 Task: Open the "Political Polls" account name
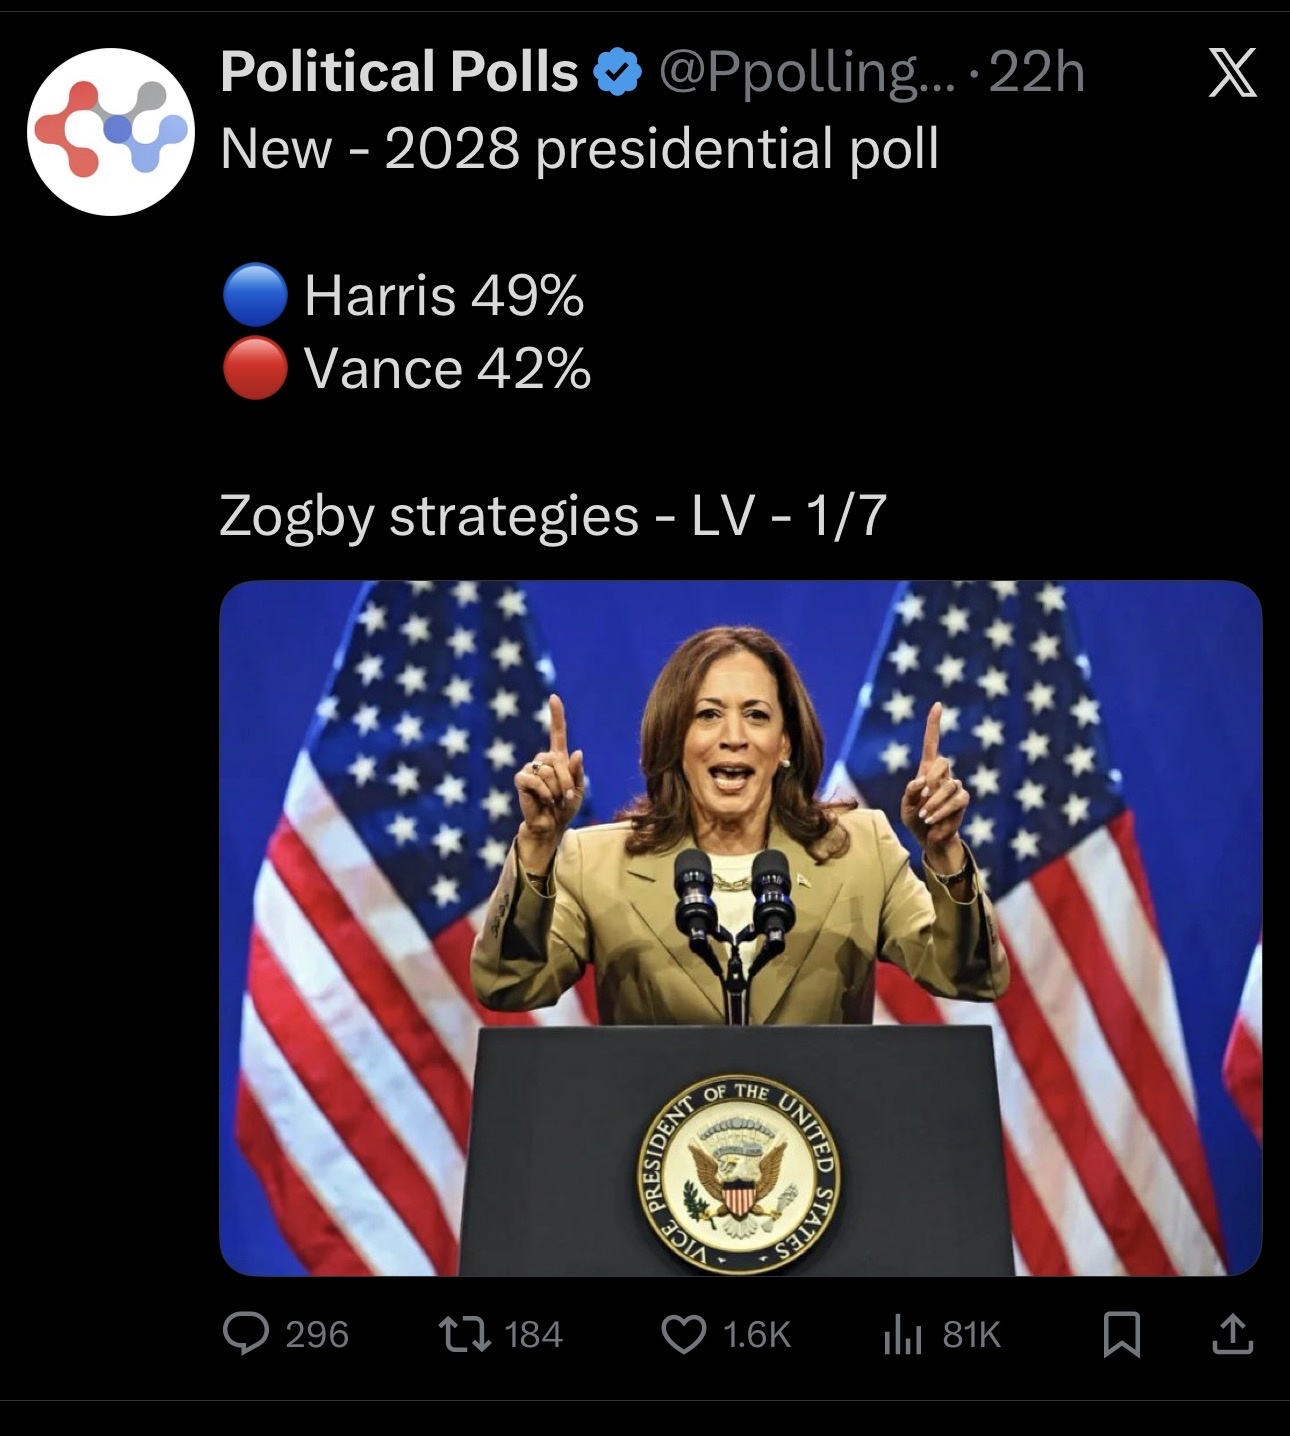pos(399,73)
